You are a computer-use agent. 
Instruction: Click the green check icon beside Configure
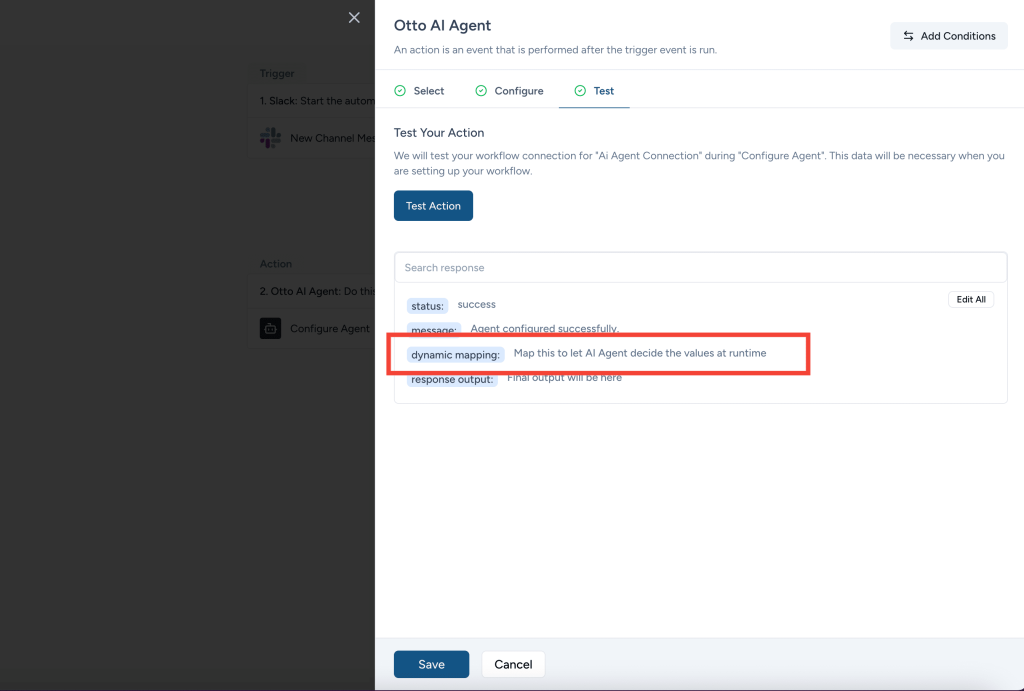[x=481, y=91]
